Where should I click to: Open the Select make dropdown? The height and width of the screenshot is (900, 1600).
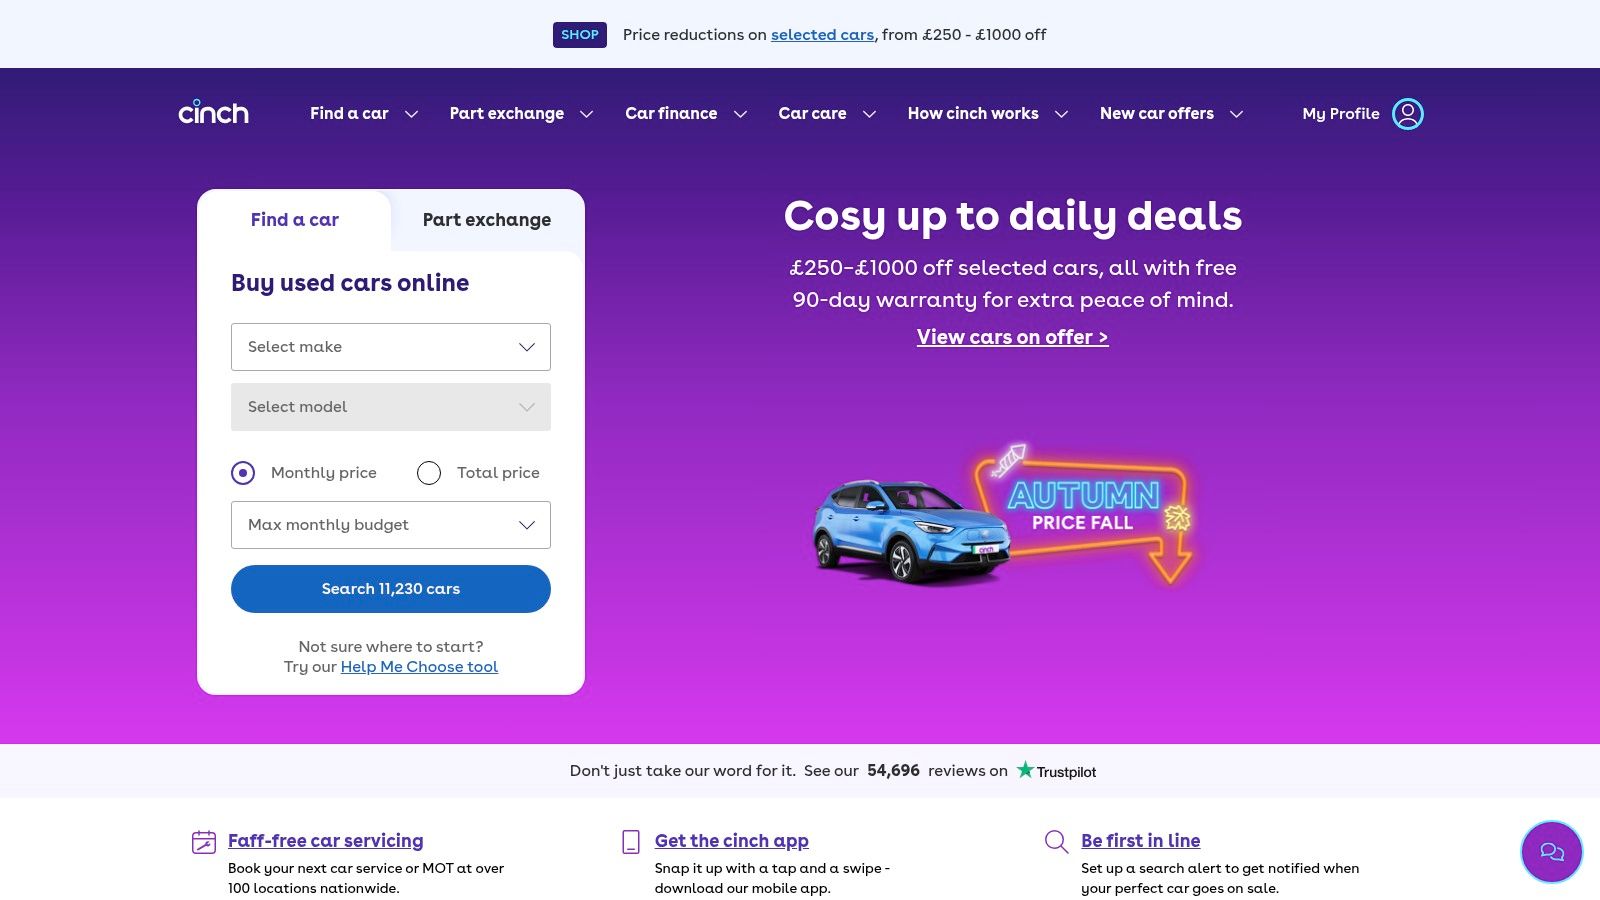tap(391, 347)
